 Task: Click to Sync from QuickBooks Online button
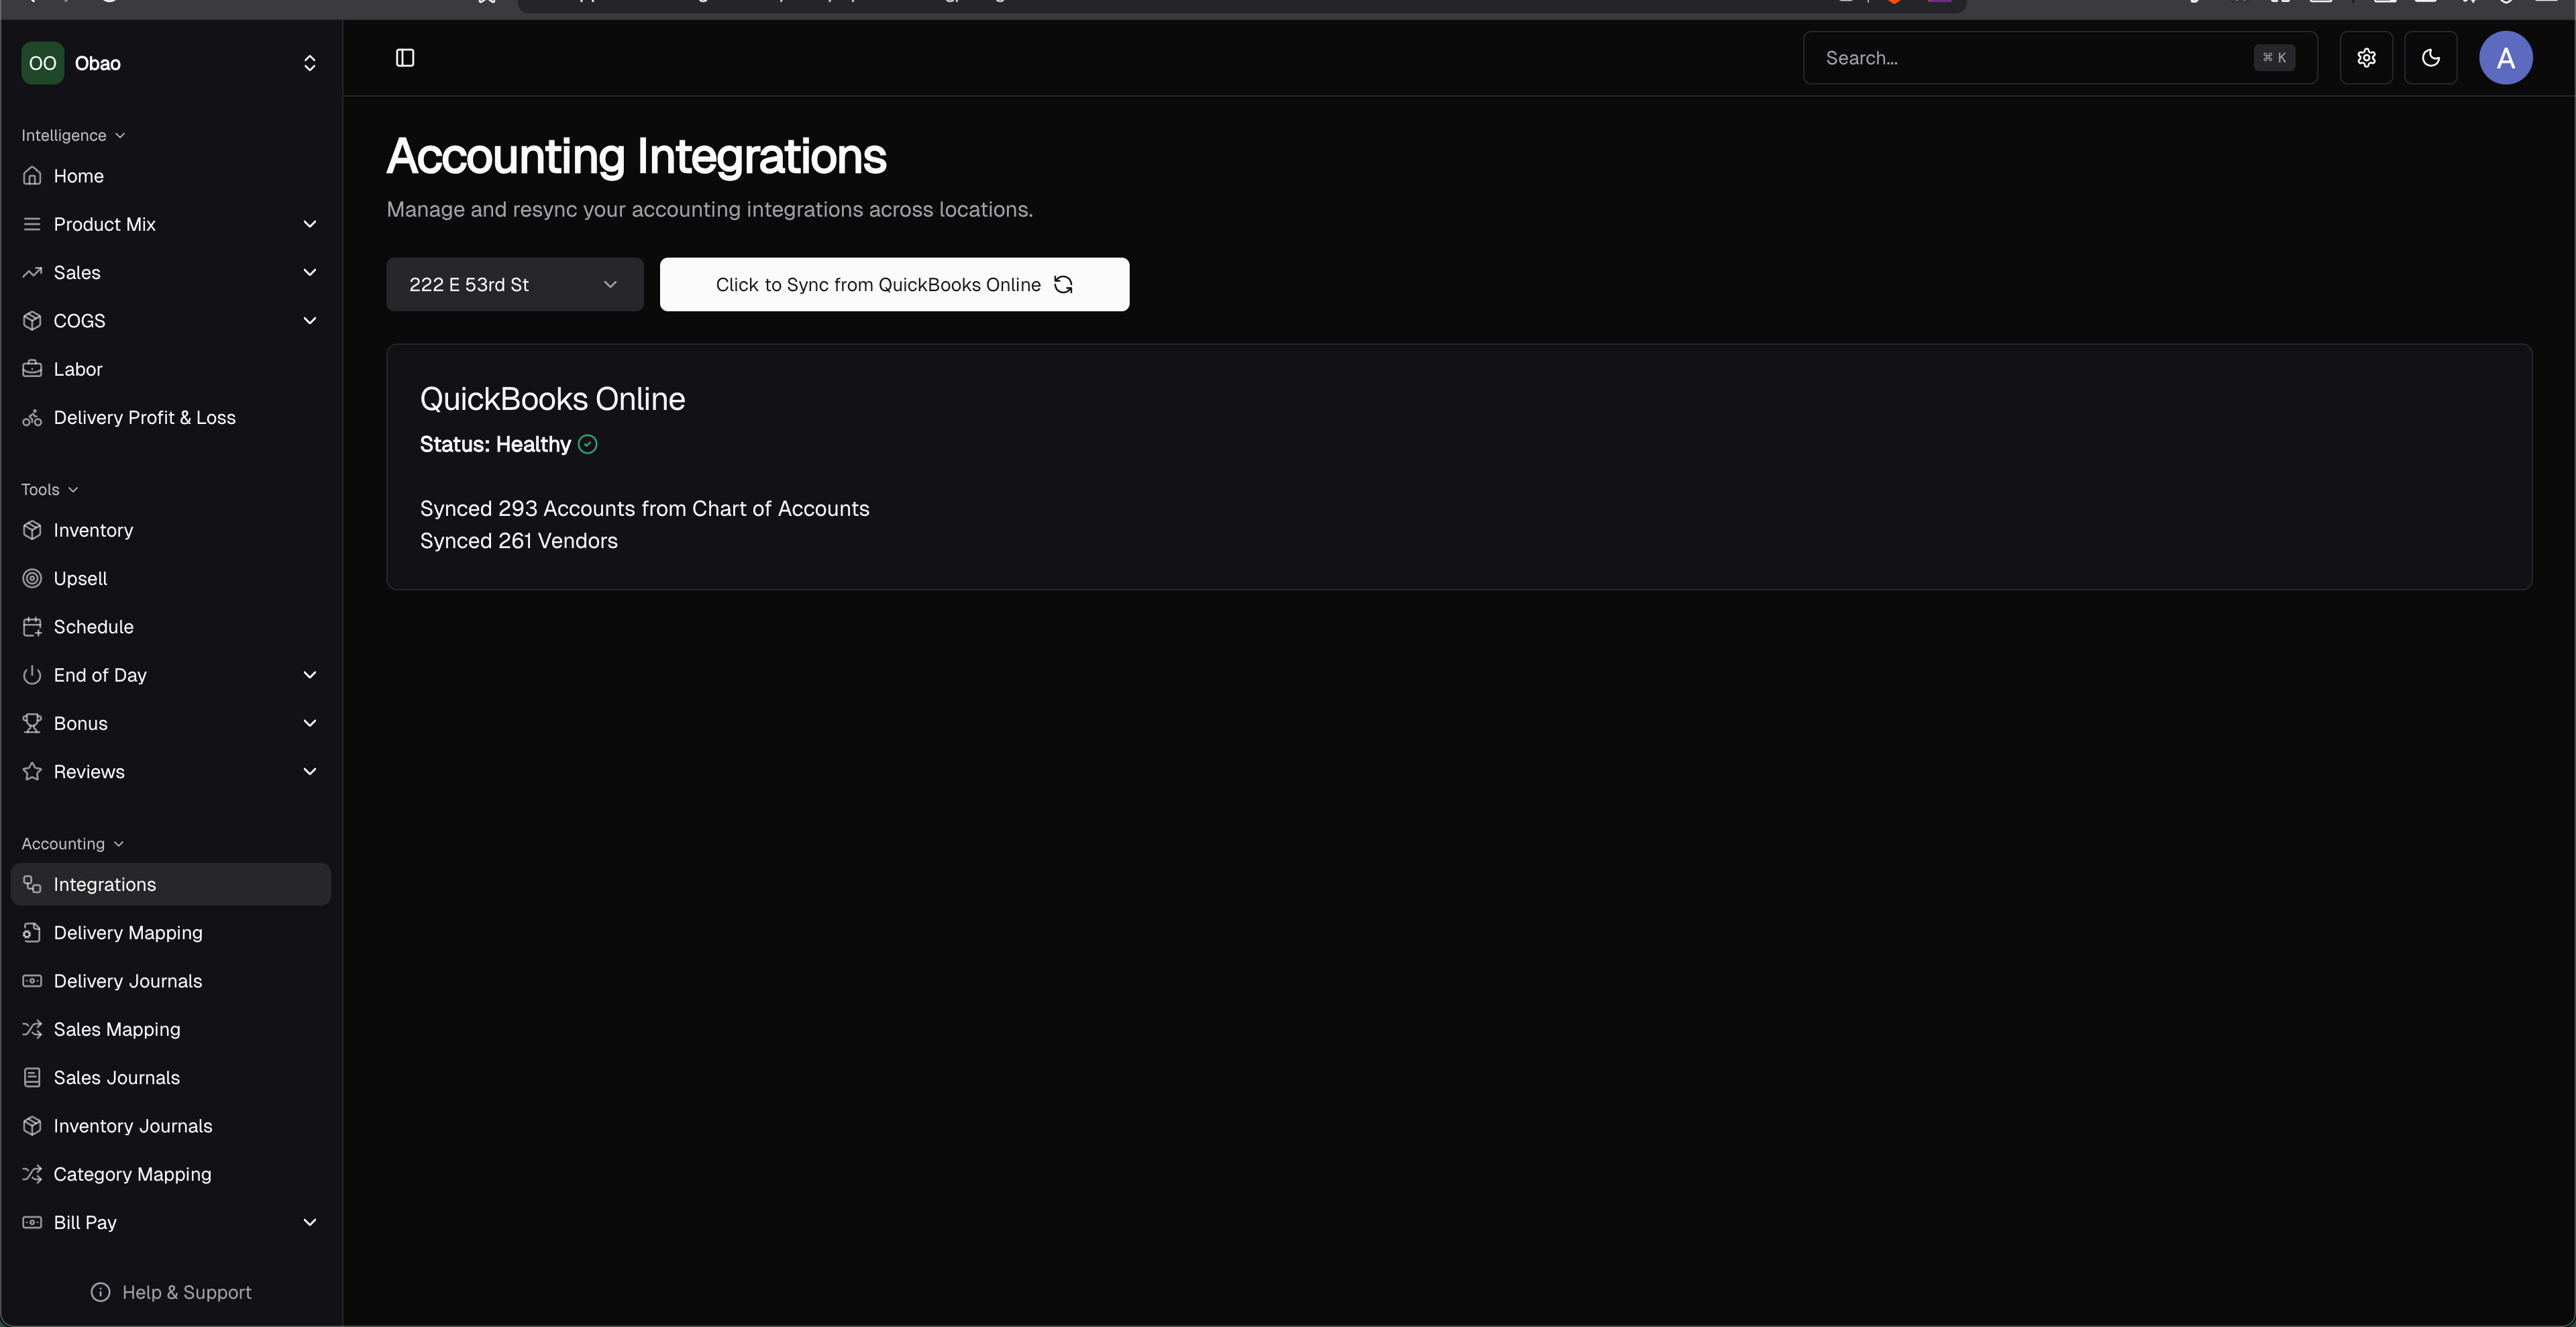(895, 285)
